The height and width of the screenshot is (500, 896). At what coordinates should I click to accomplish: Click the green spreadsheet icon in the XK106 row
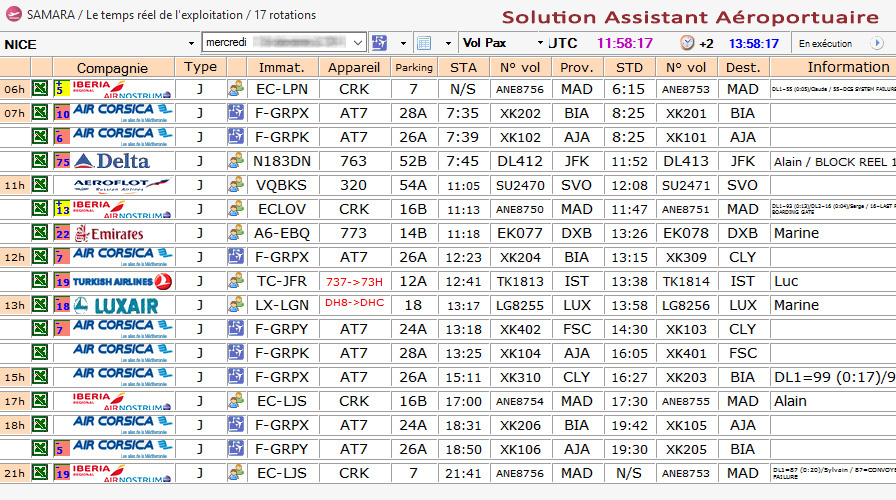coord(39,449)
